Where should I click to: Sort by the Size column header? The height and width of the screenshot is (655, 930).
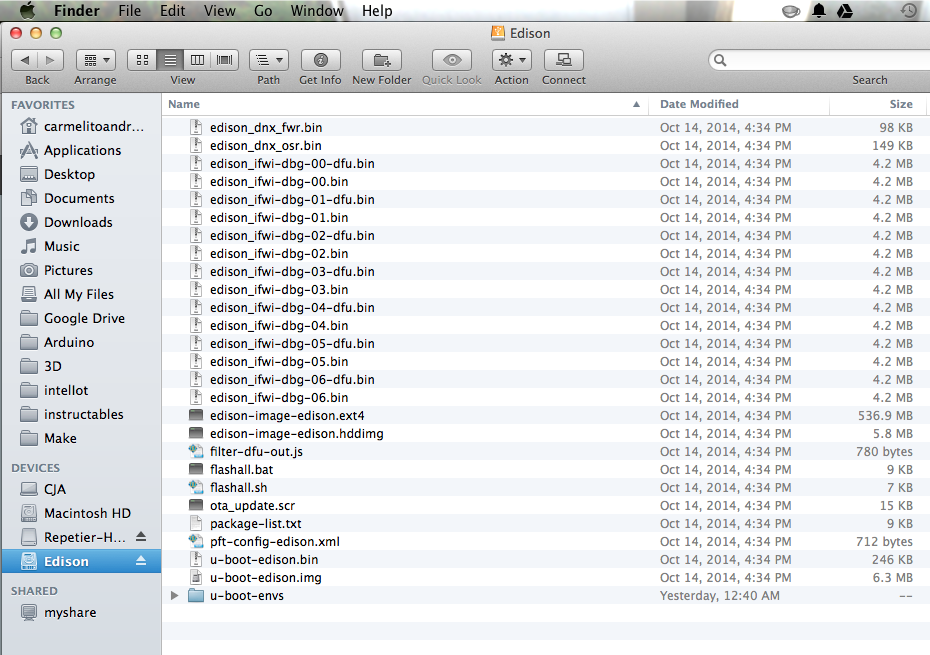coord(877,104)
